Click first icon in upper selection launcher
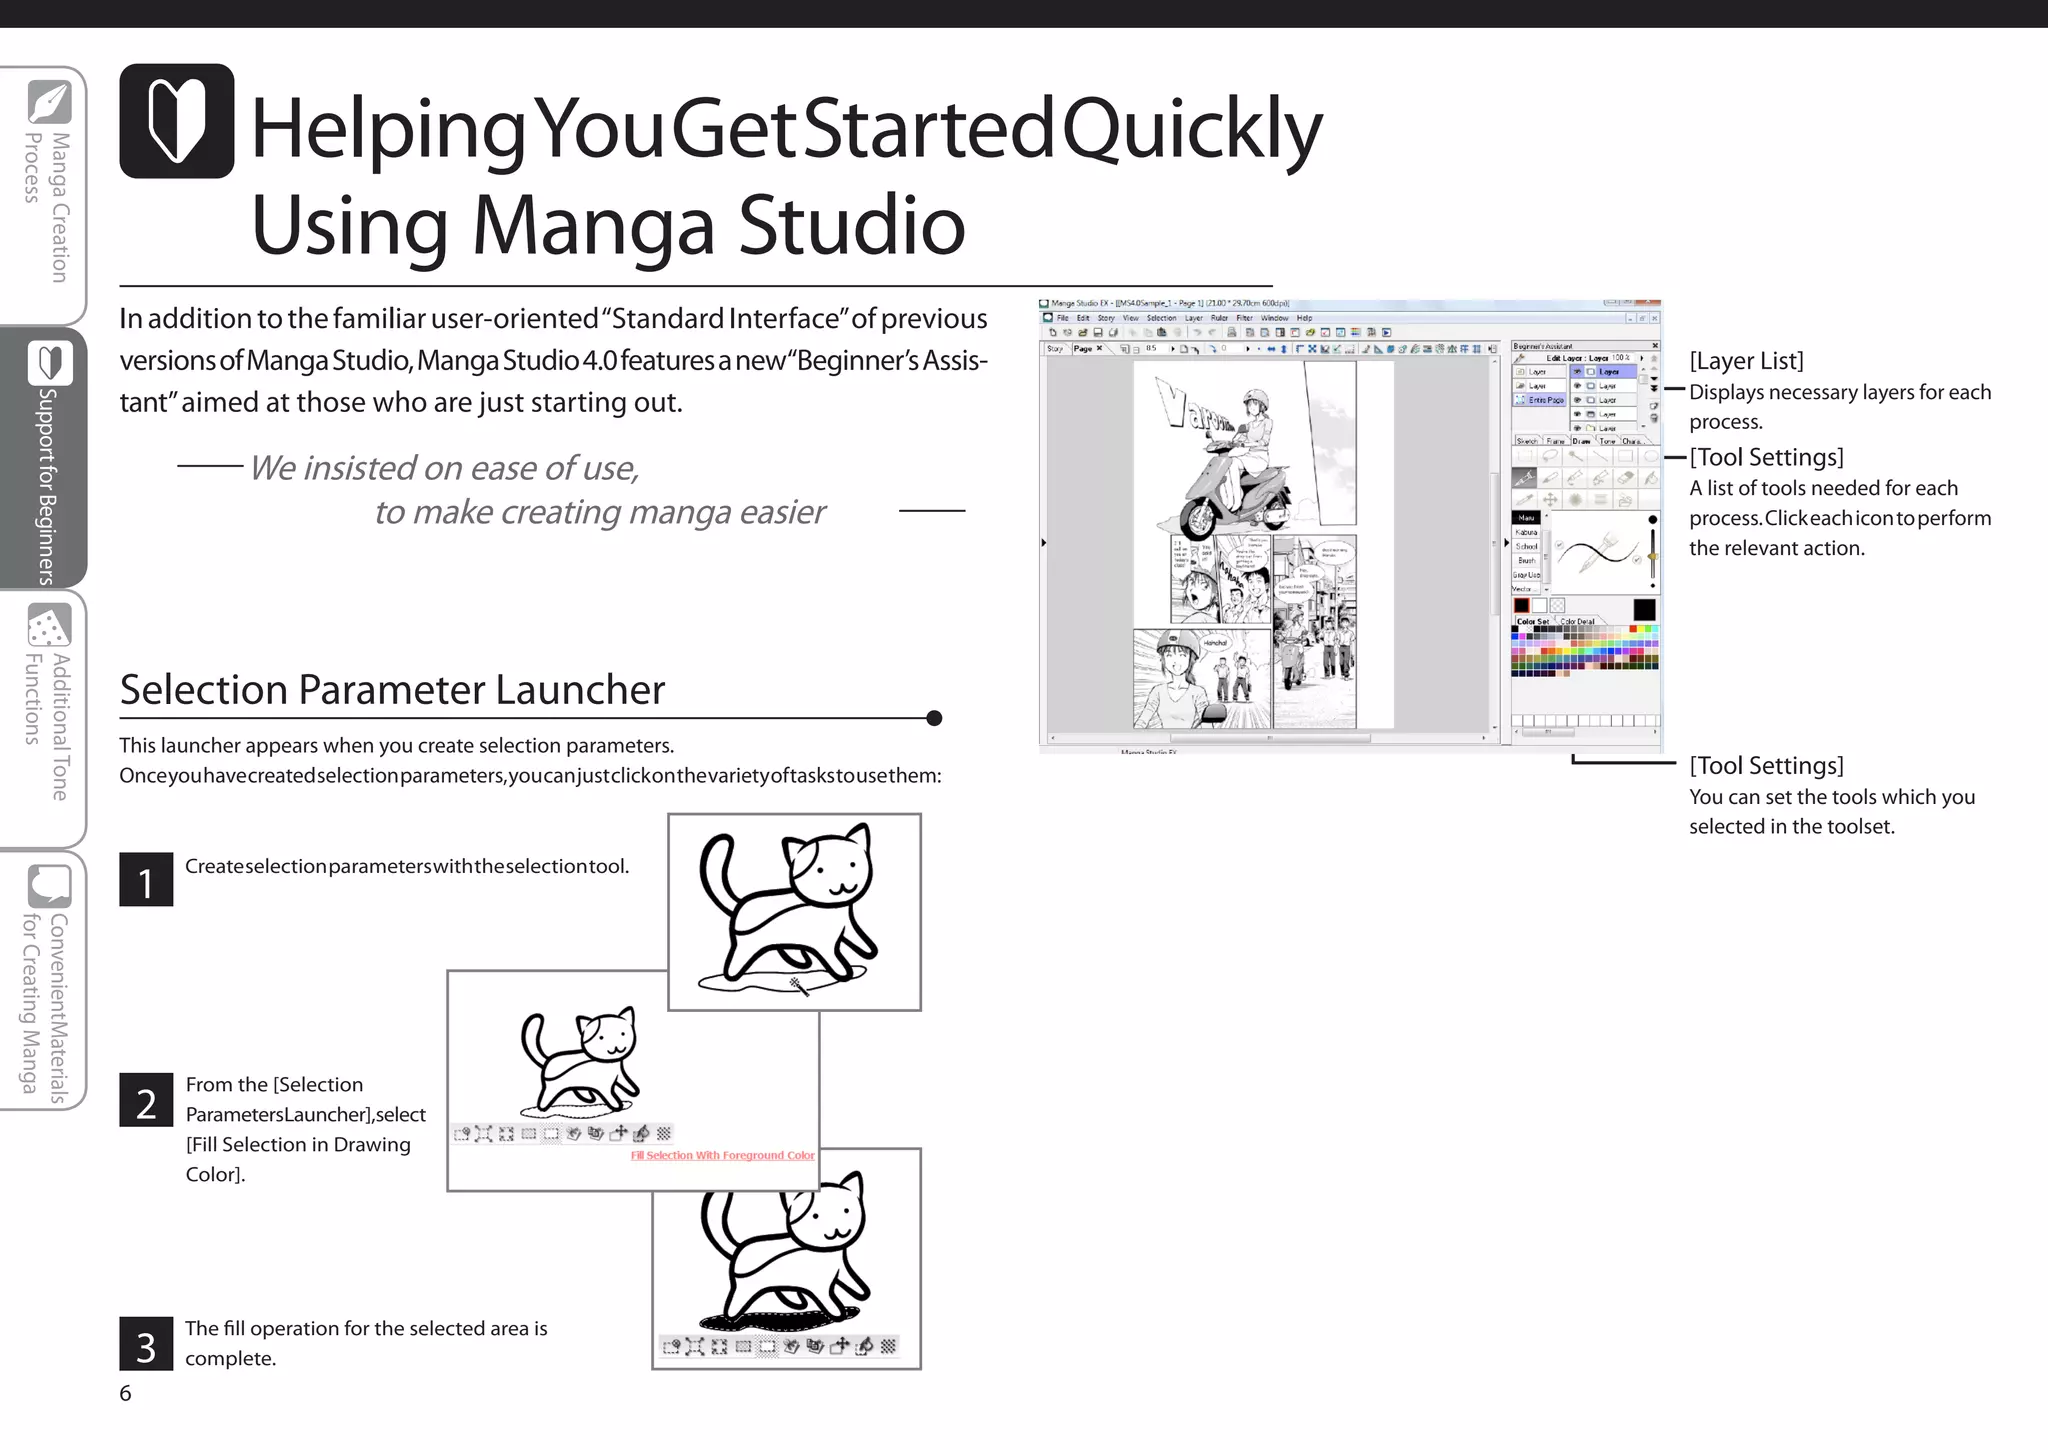2048x1450 pixels. coord(461,1134)
